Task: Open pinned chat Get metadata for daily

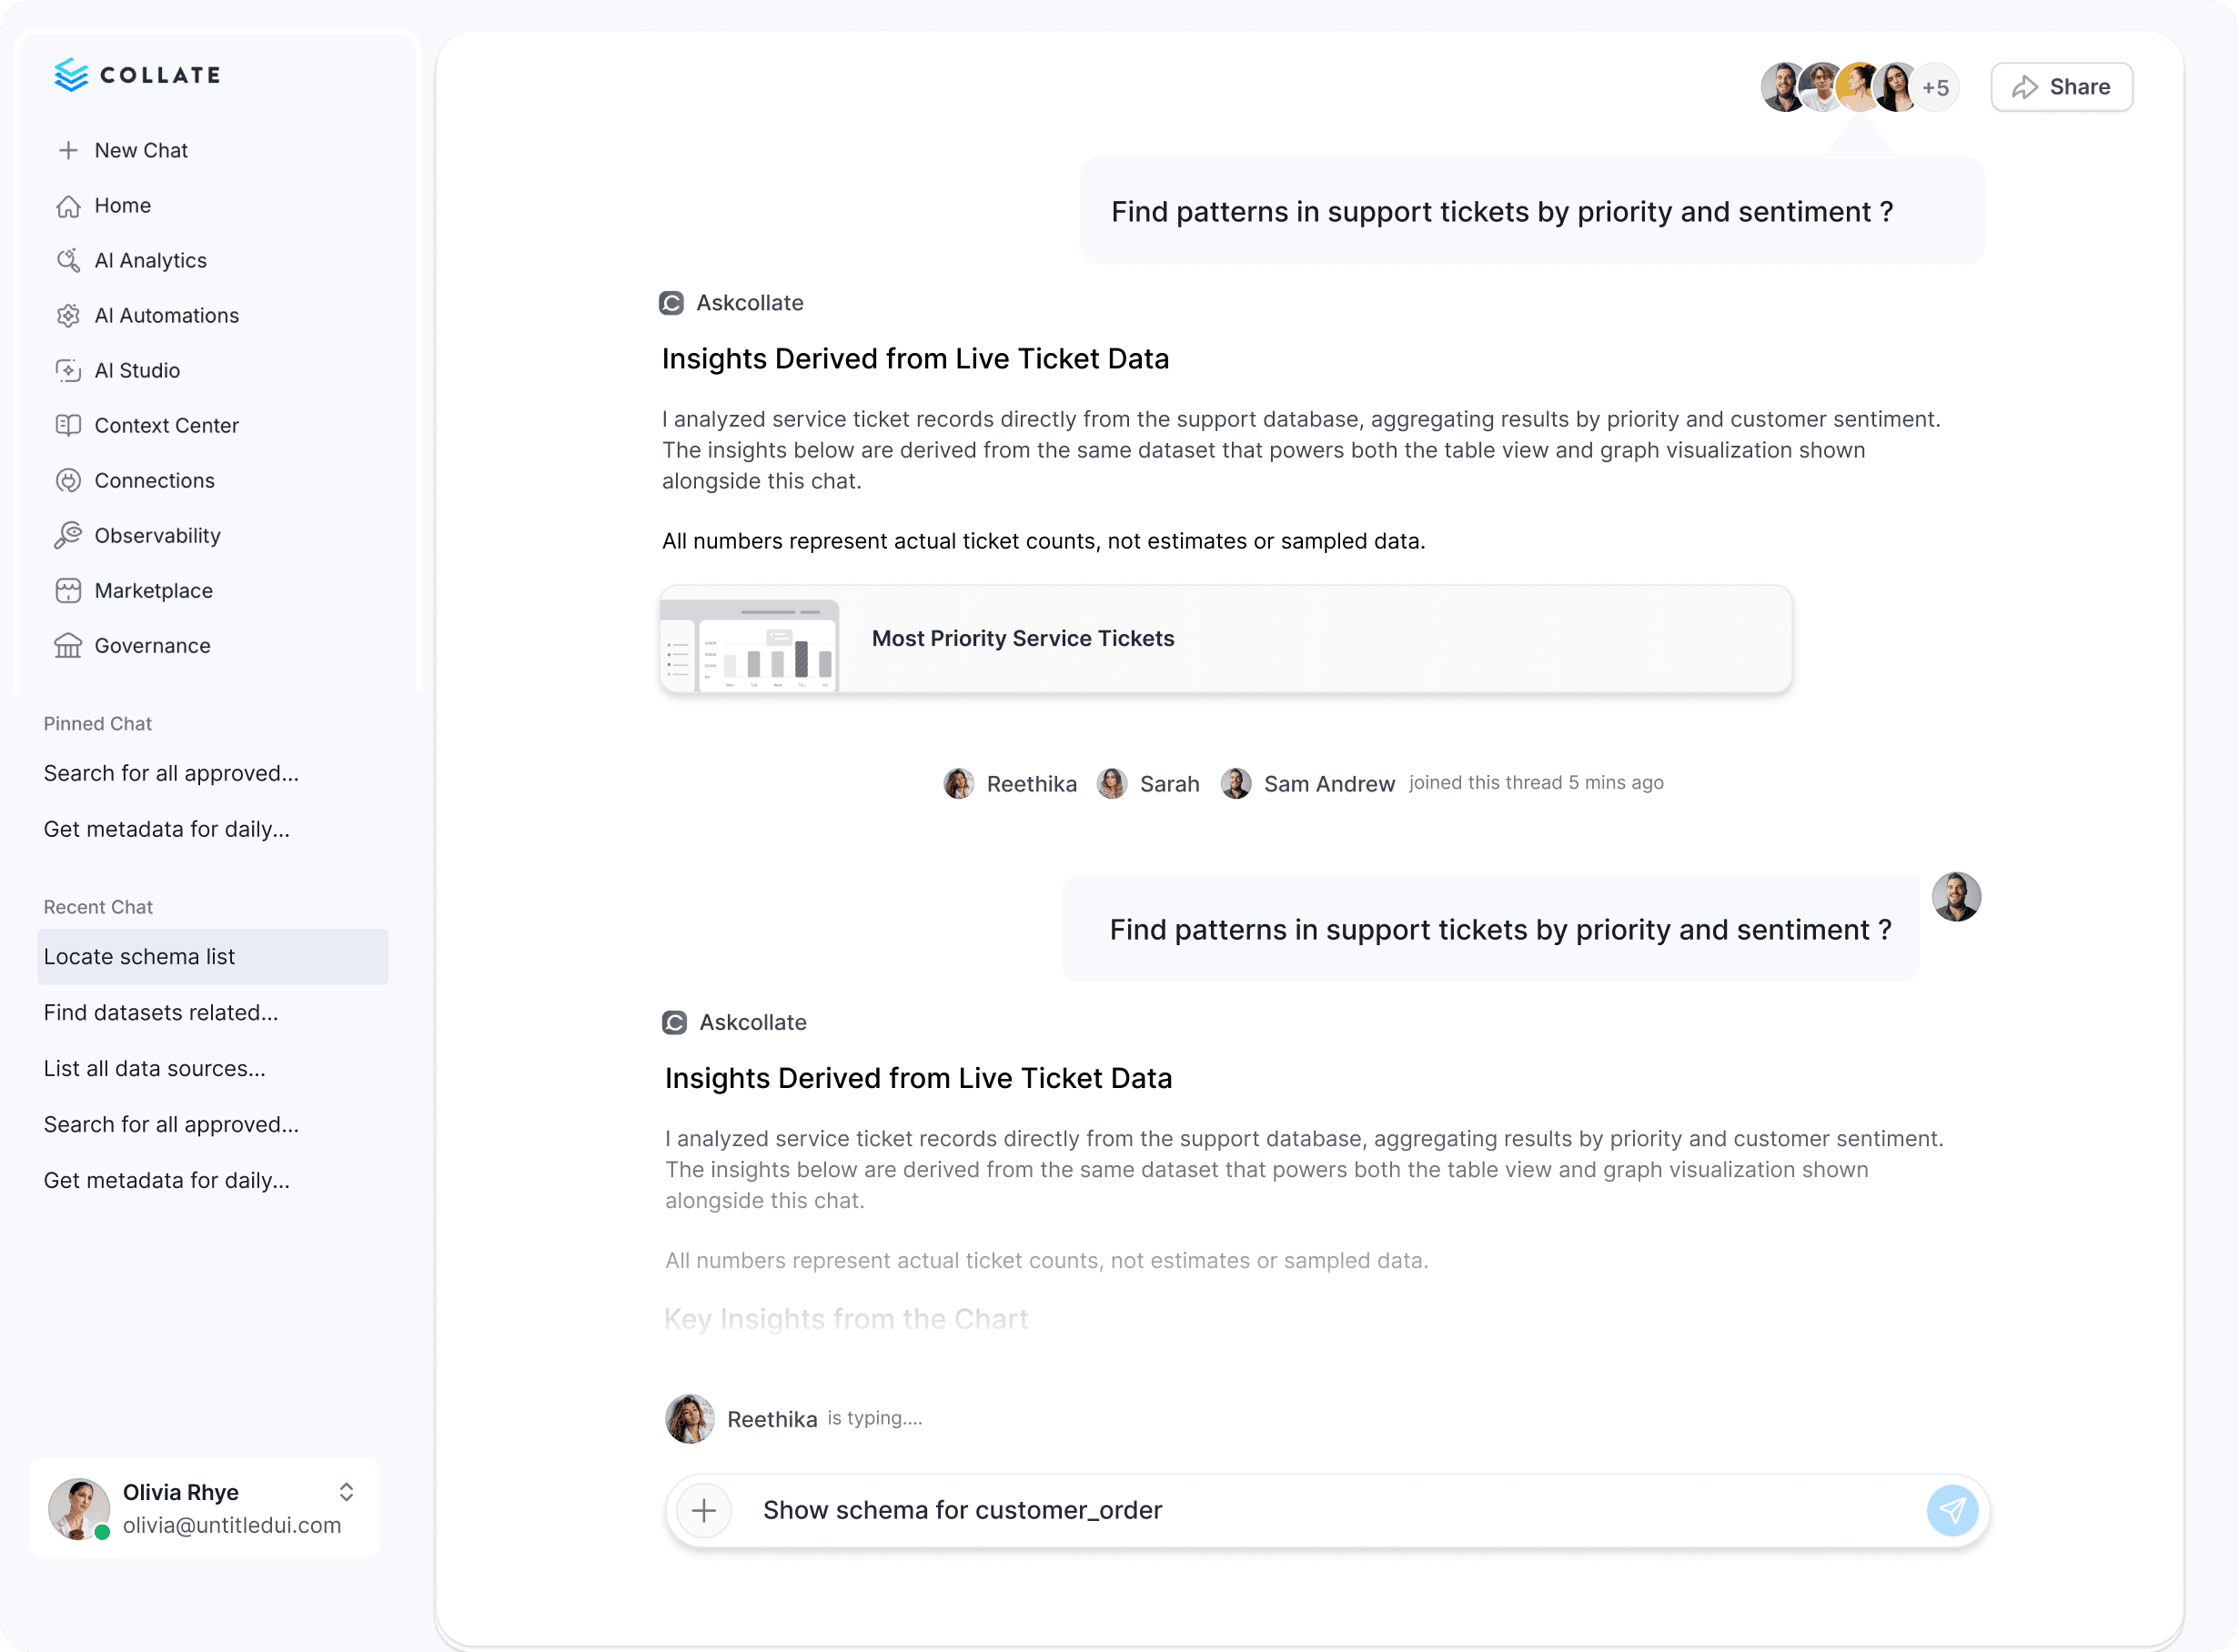Action: (167, 828)
